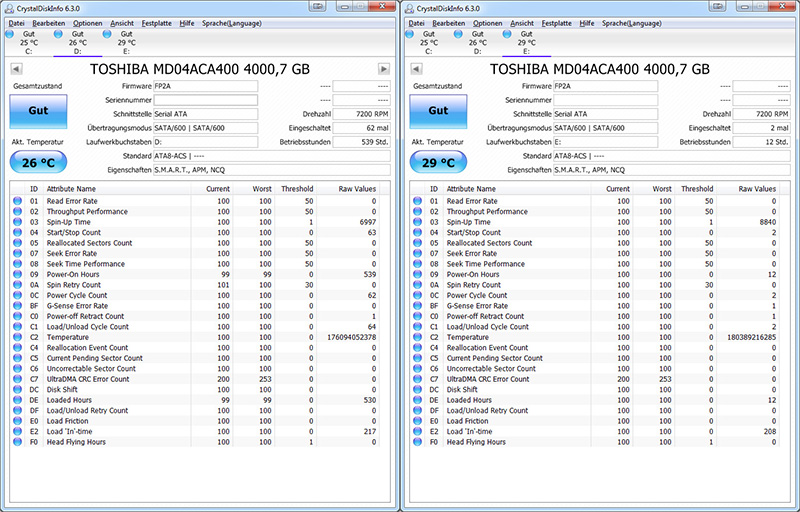Click Worst column header, left window
Image resolution: width=800 pixels, height=512 pixels.
tap(254, 189)
